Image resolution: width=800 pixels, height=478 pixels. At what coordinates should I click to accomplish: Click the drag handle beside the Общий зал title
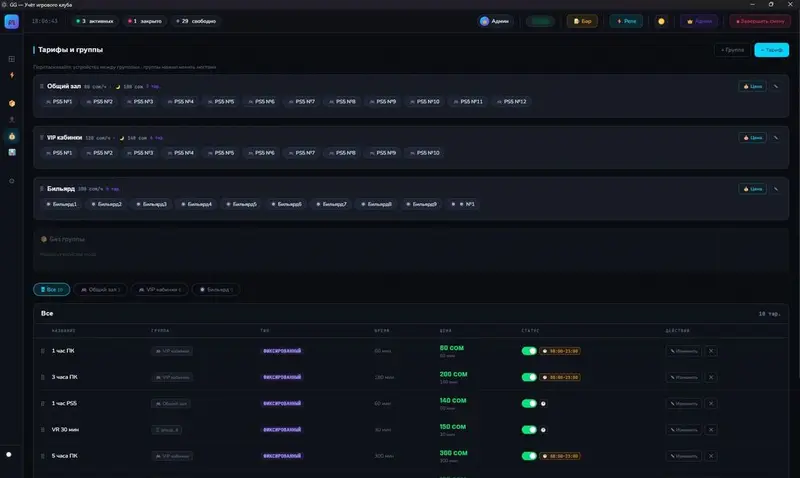[42, 86]
